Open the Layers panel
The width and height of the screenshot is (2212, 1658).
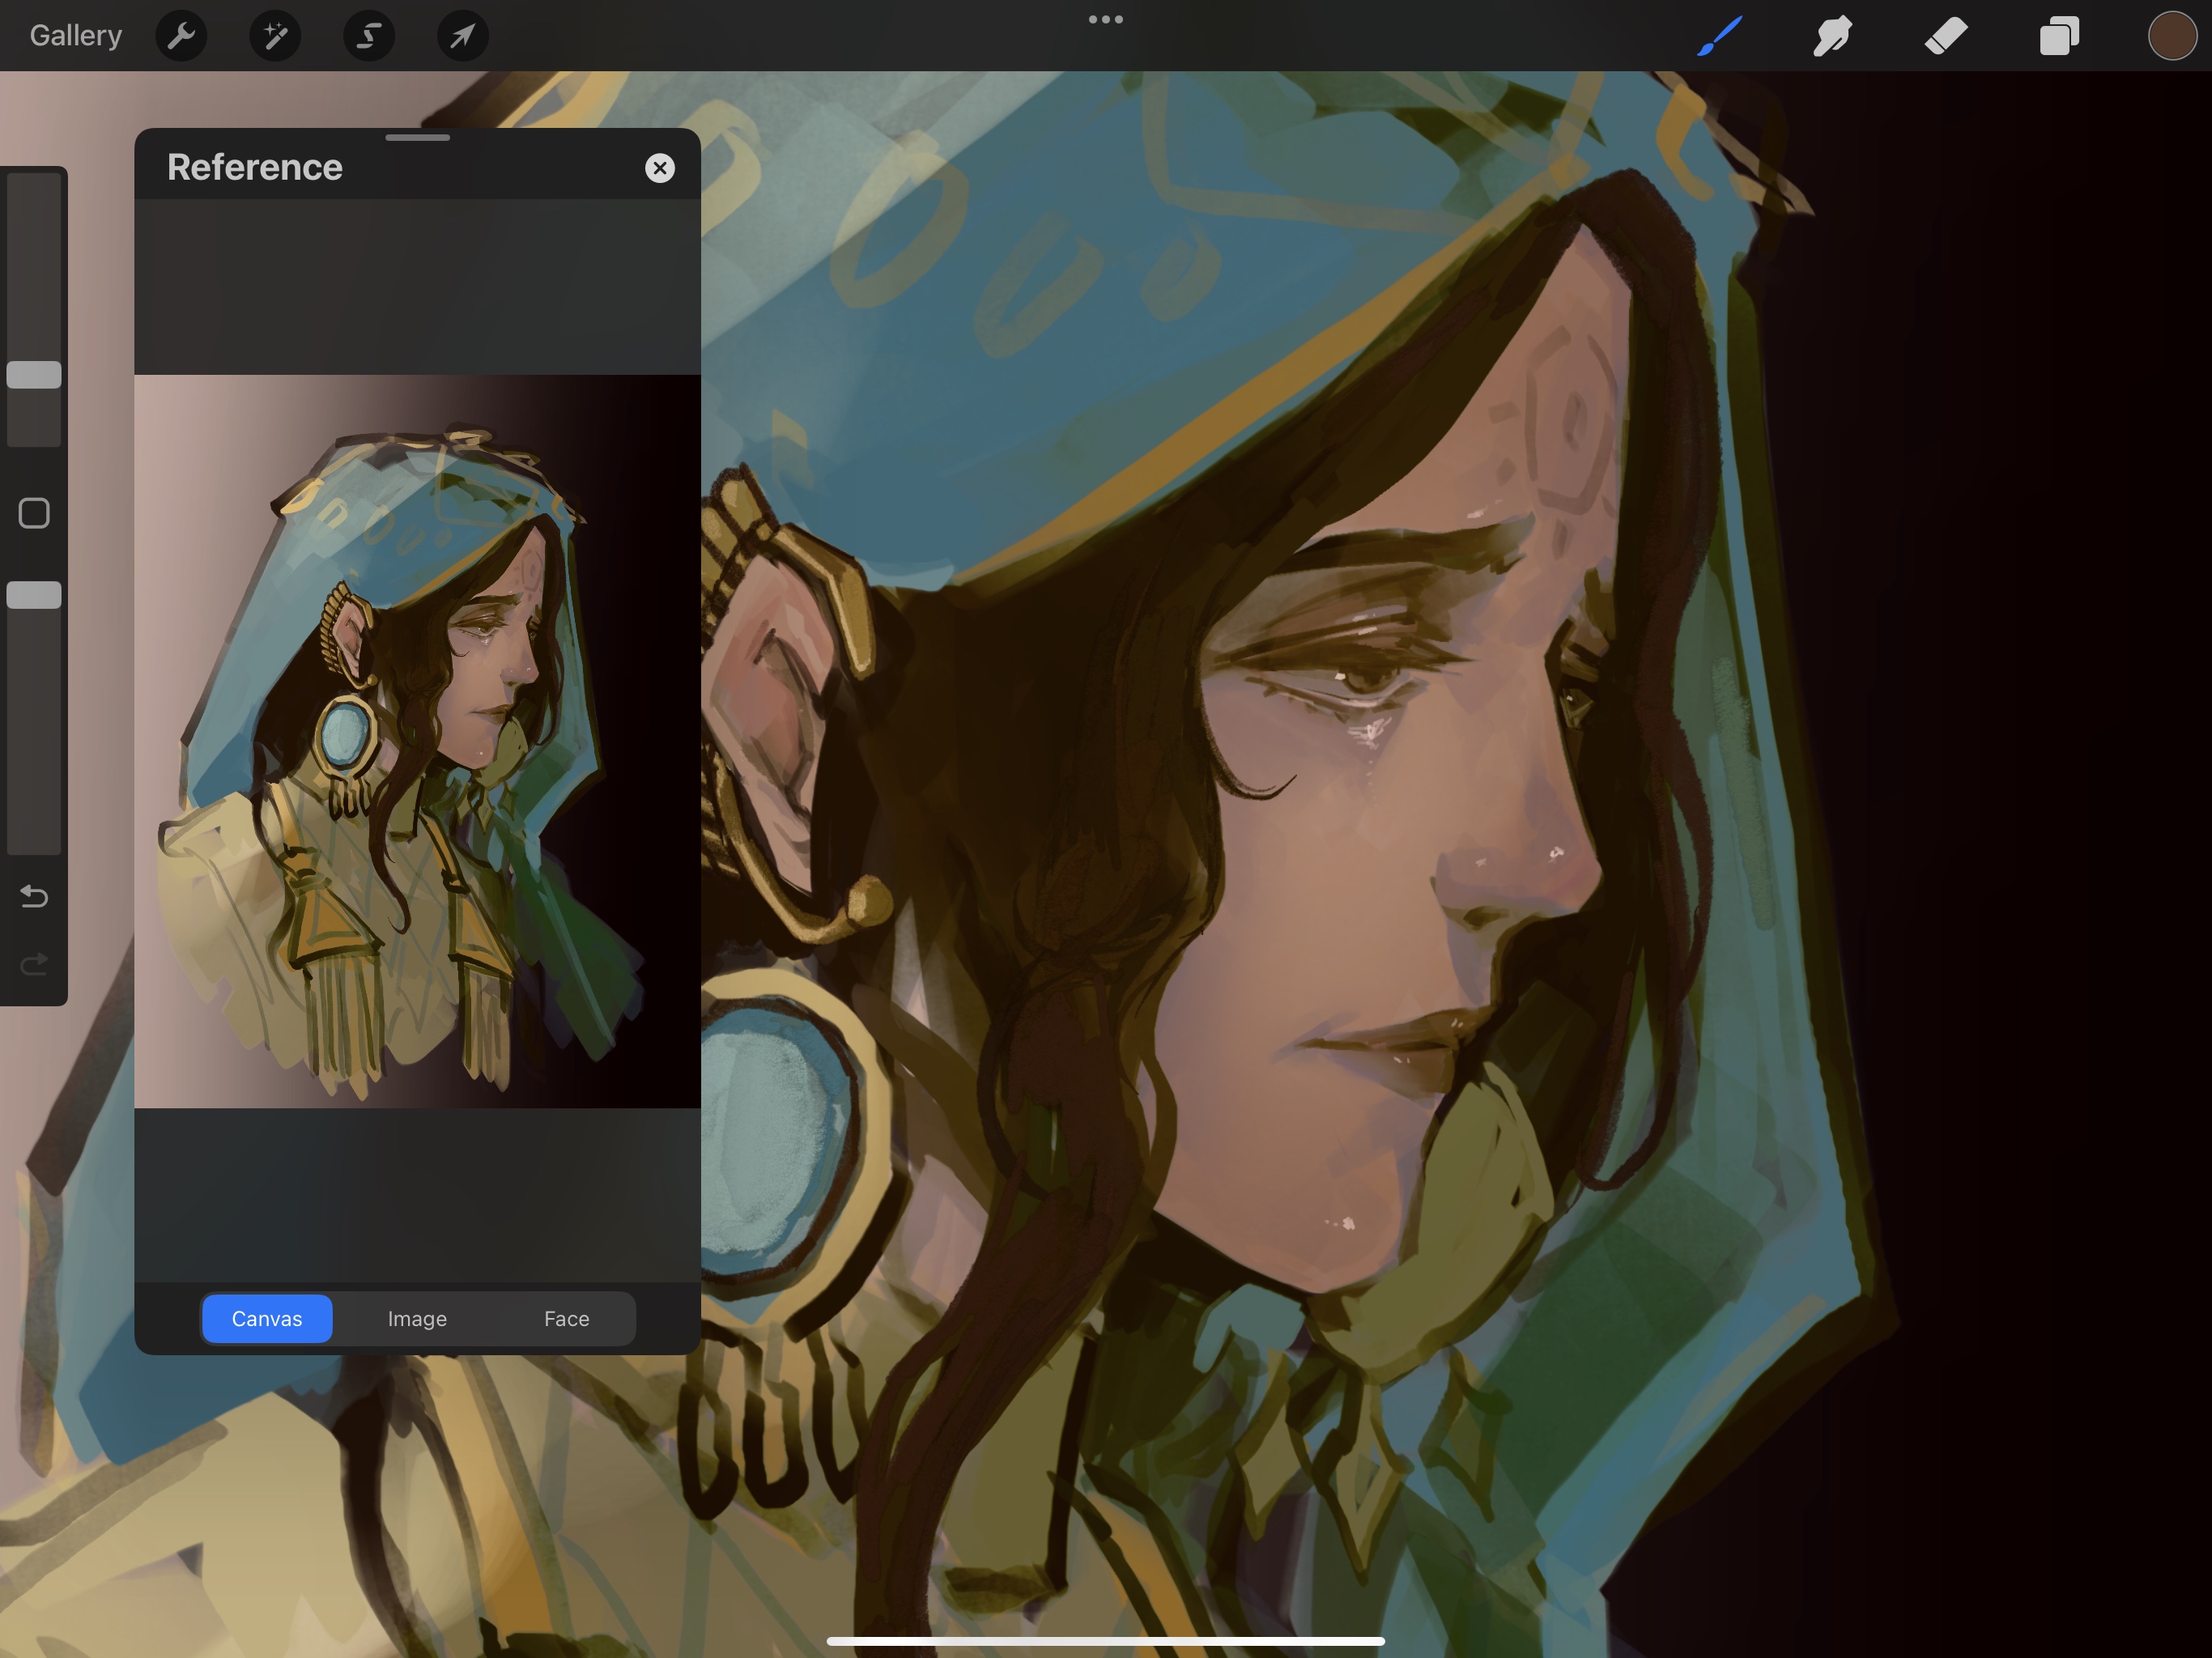coord(2059,36)
